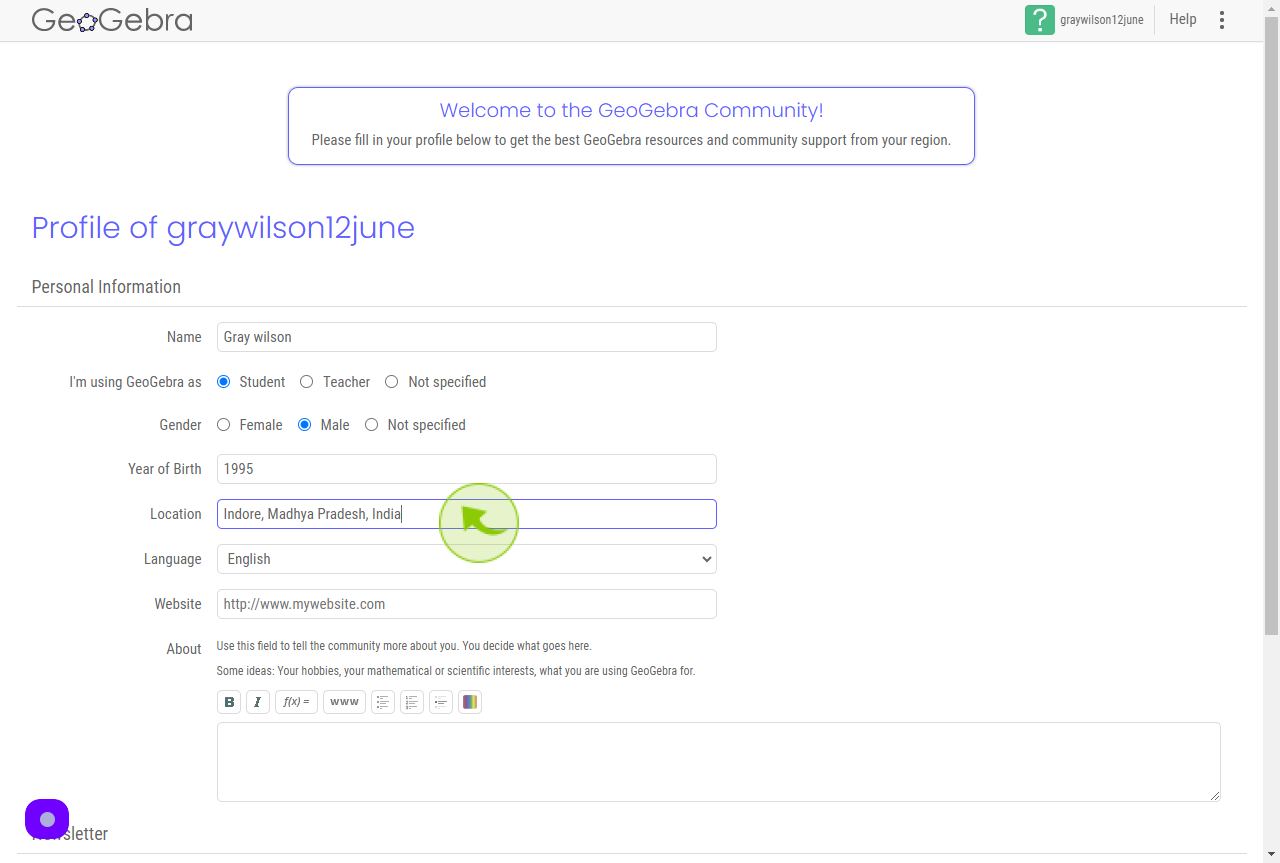Open the text color picker
Viewport: 1280px width, 863px height.
coord(470,702)
